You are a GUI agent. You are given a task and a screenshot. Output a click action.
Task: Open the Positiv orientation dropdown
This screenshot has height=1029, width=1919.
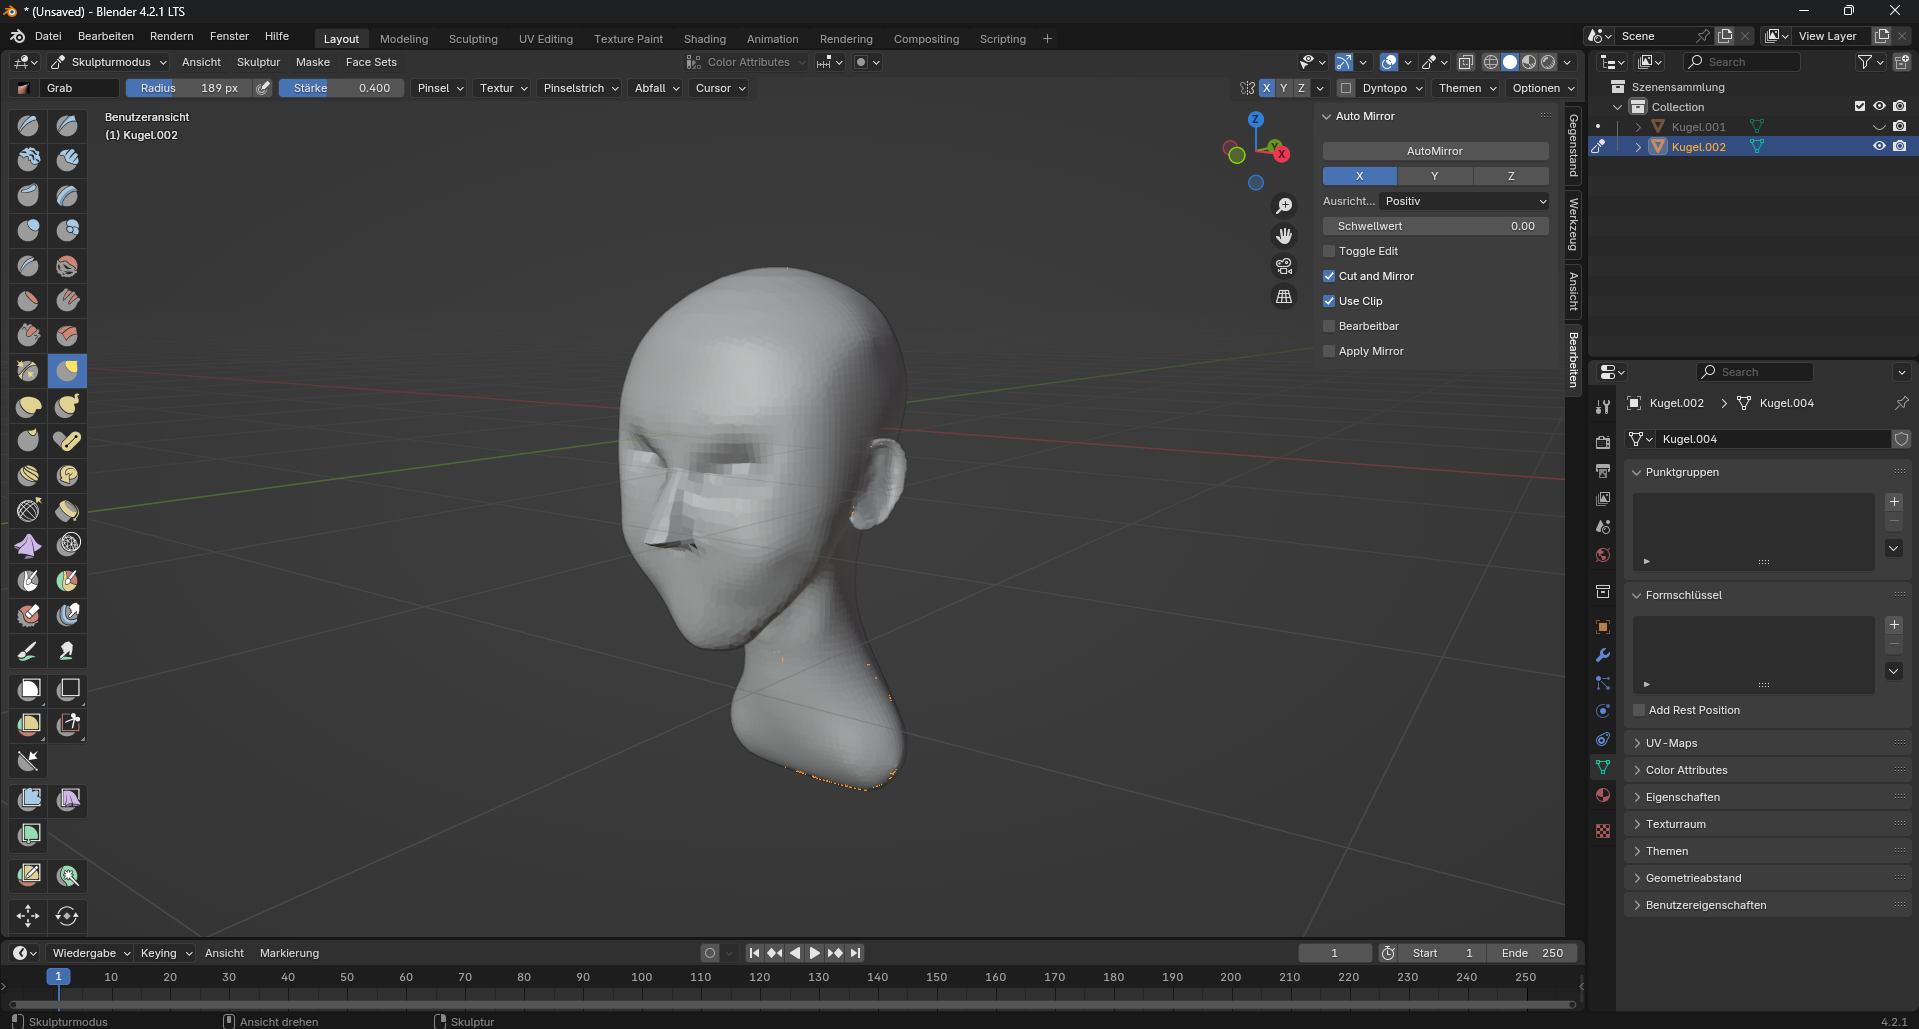click(x=1464, y=201)
